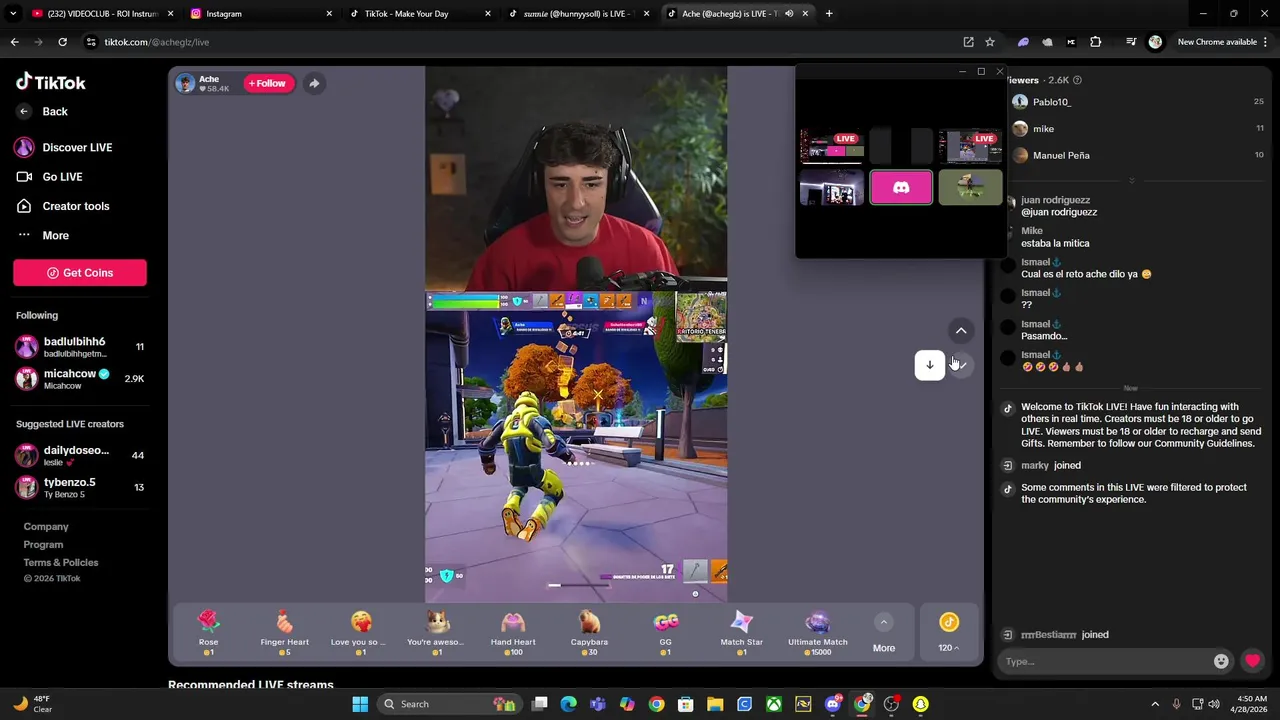1280x720 pixels.
Task: Open the Chrome extensions puzzle icon
Action: point(1096,42)
